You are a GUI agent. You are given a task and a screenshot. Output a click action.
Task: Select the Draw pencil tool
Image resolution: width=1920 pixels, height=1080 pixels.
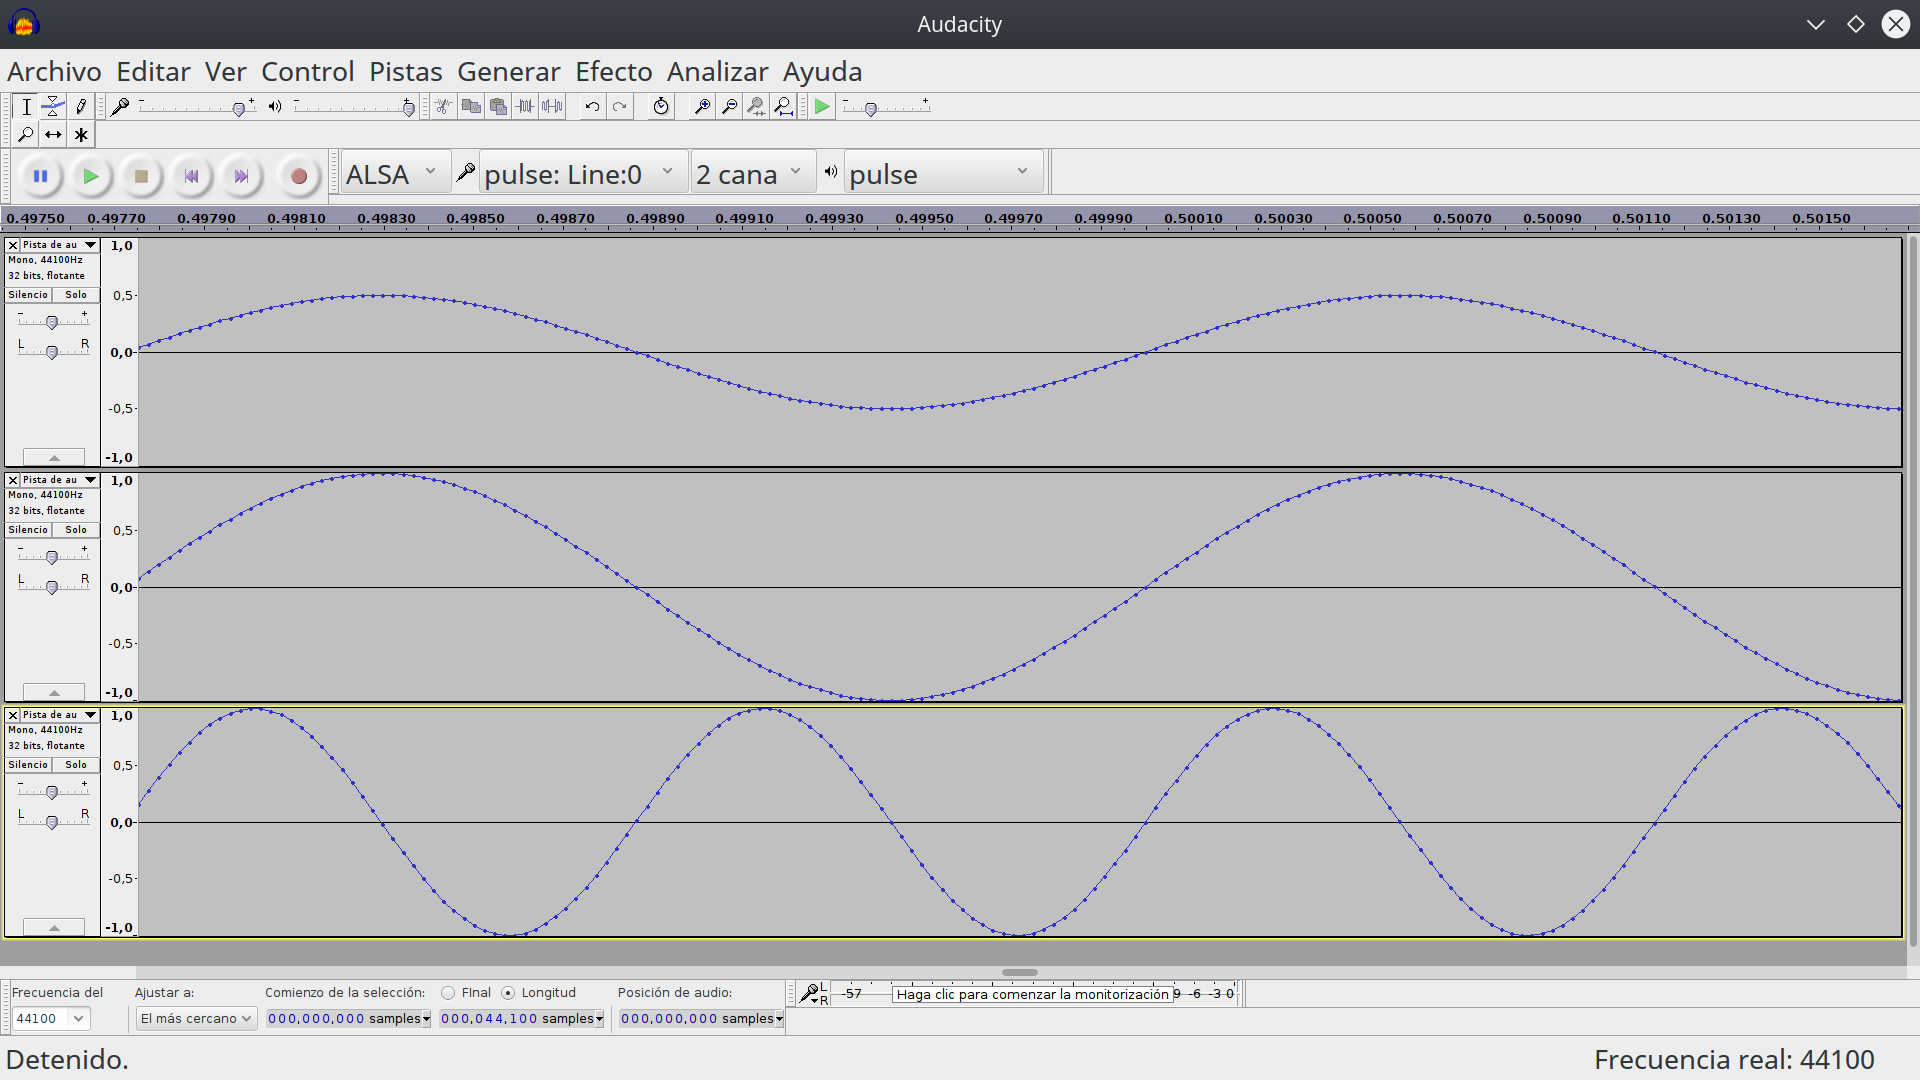point(82,107)
